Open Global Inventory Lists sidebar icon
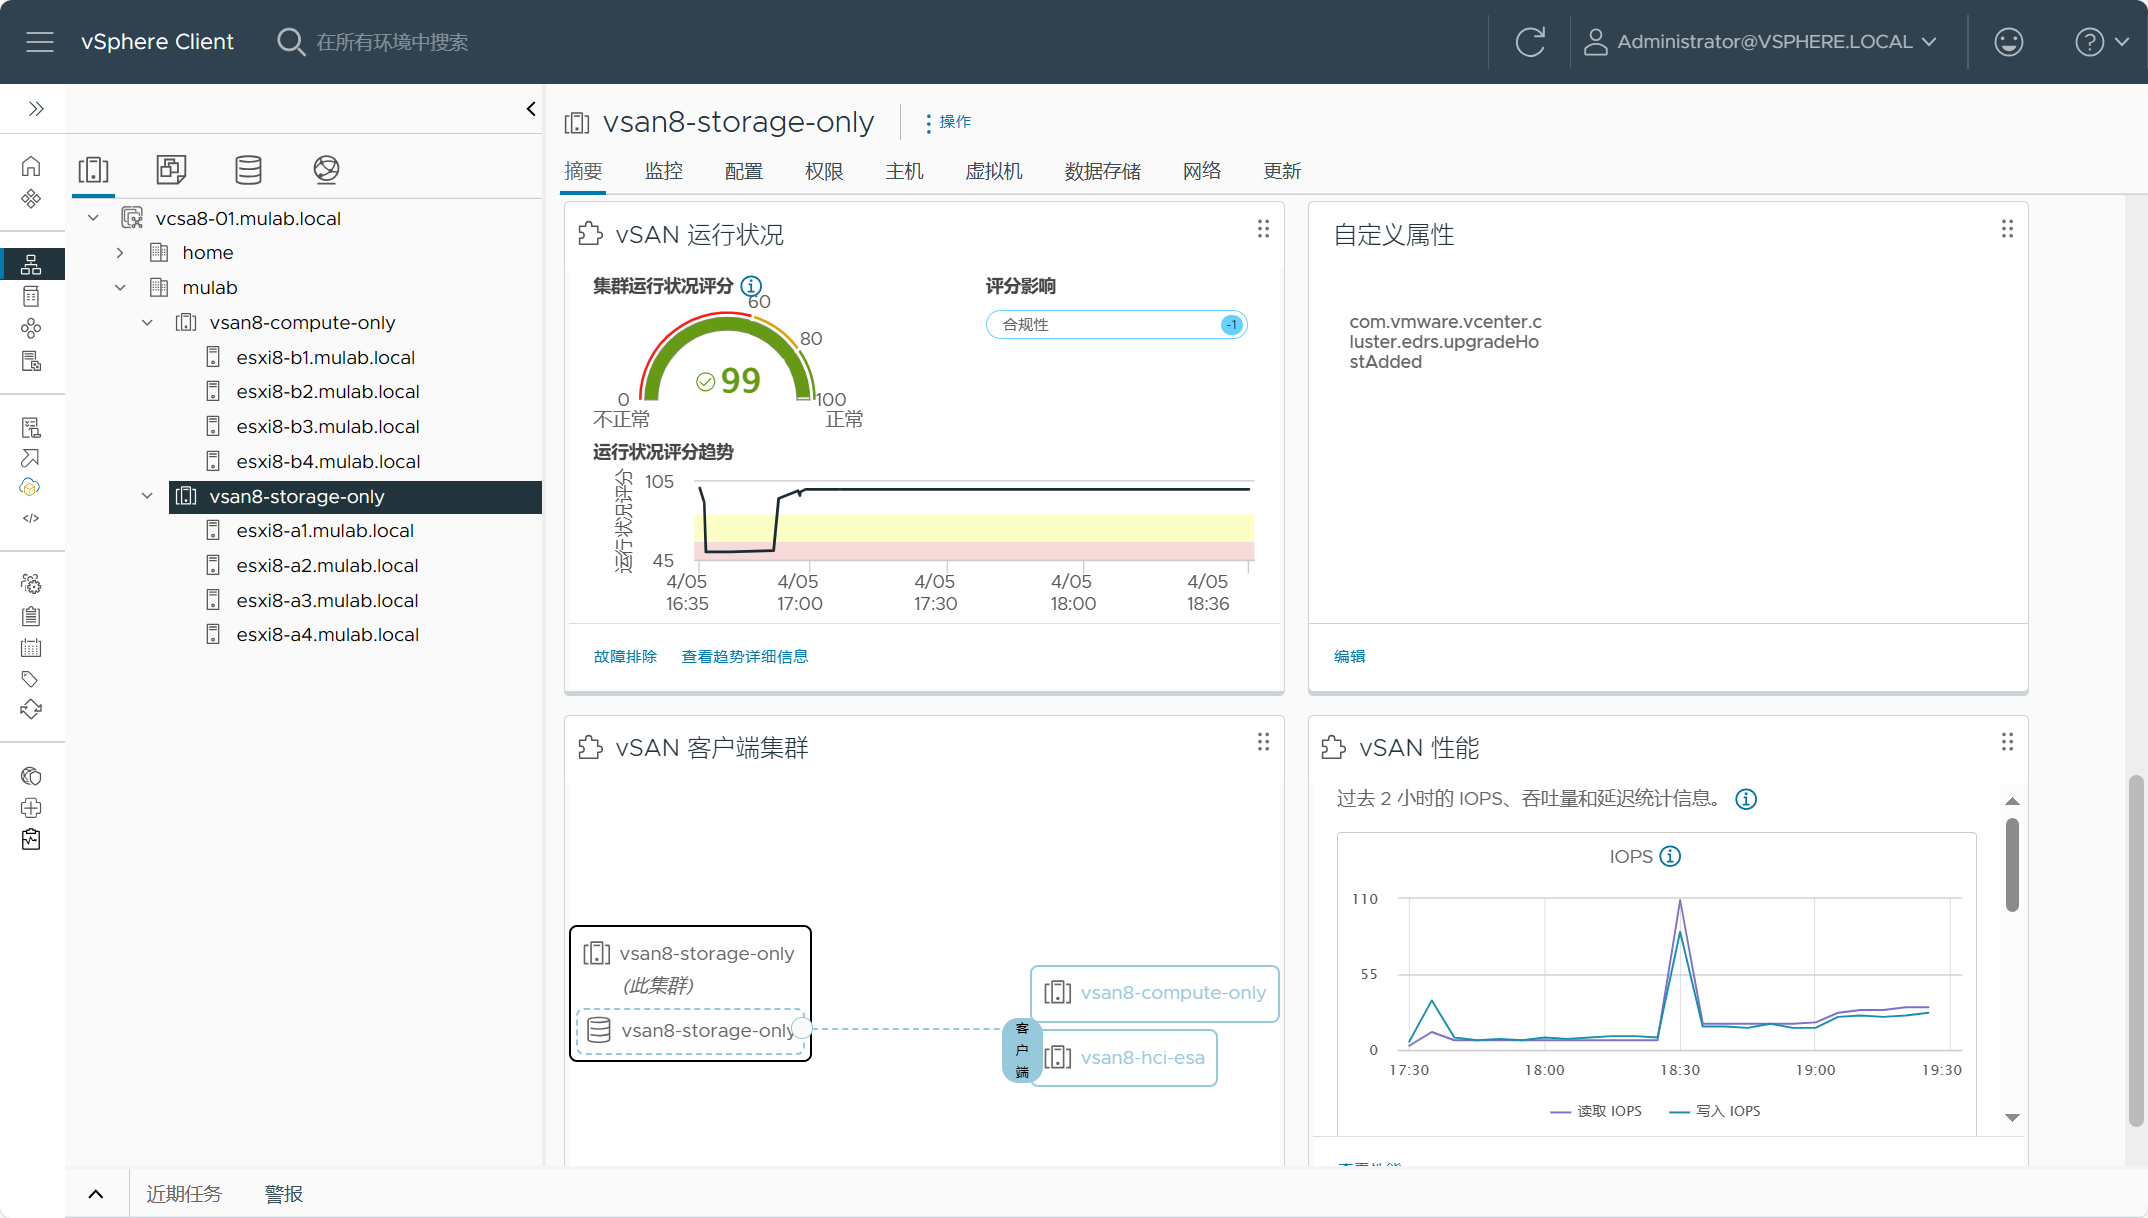The image size is (2148, 1218). click(31, 361)
